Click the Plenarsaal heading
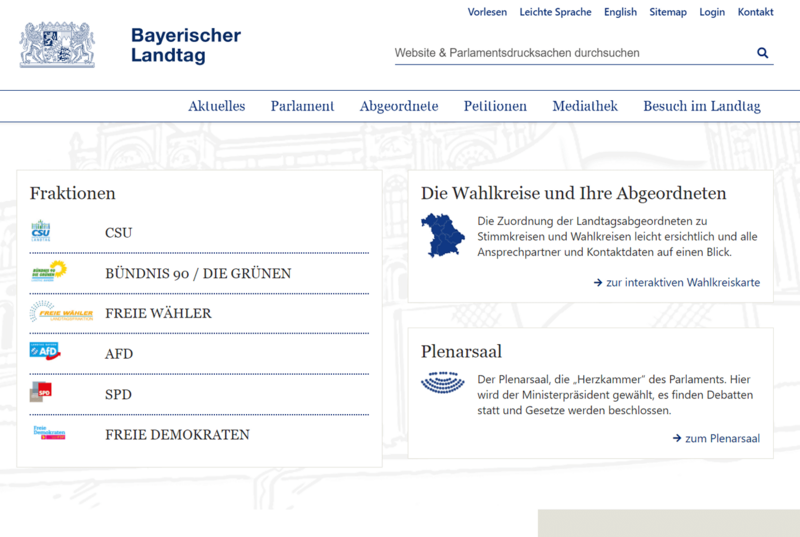This screenshot has width=800, height=537. [461, 351]
